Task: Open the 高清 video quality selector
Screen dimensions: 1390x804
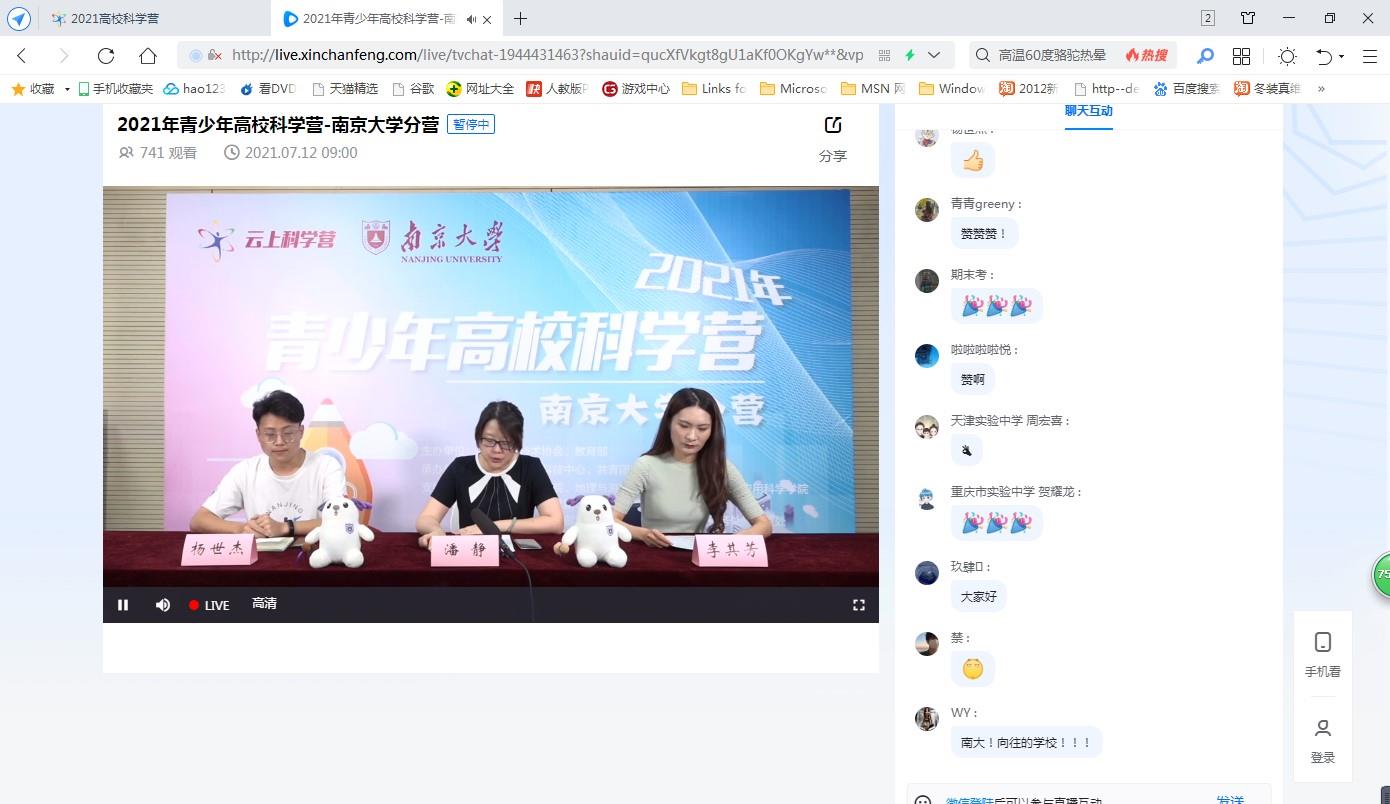Action: click(264, 604)
